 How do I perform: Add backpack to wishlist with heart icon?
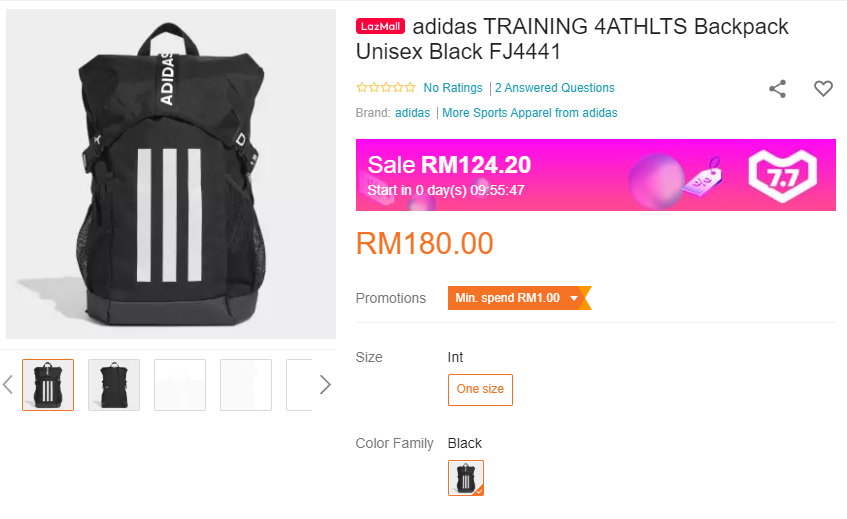pyautogui.click(x=823, y=88)
